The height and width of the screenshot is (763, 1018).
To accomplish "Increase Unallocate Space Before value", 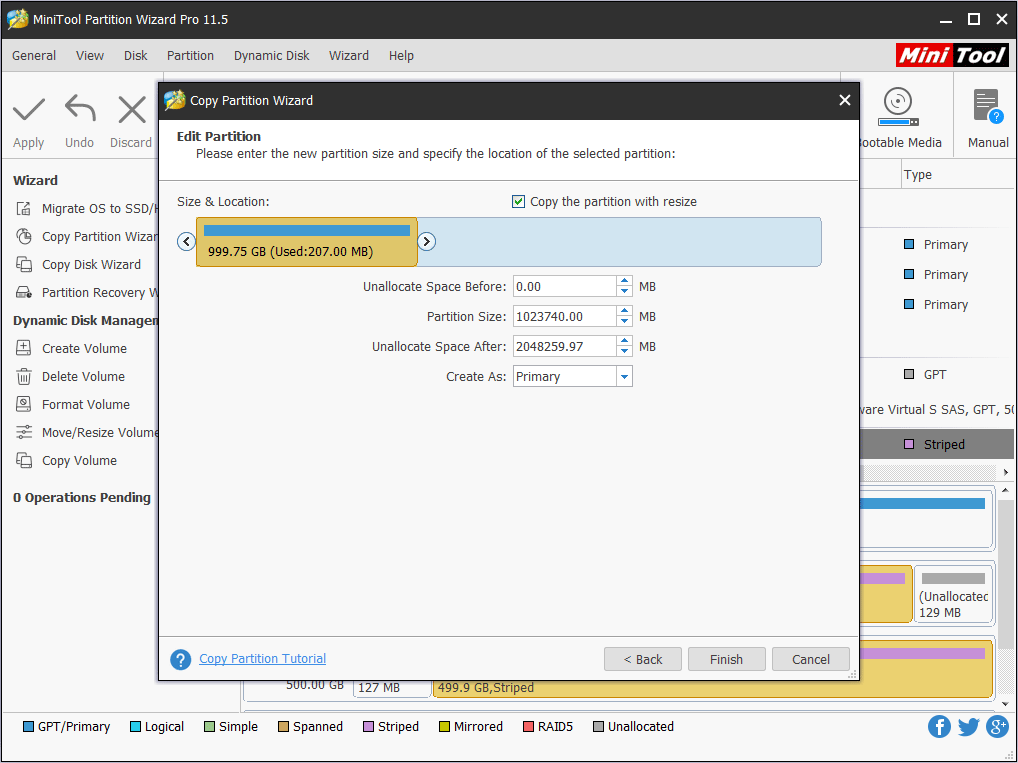I will tap(624, 281).
